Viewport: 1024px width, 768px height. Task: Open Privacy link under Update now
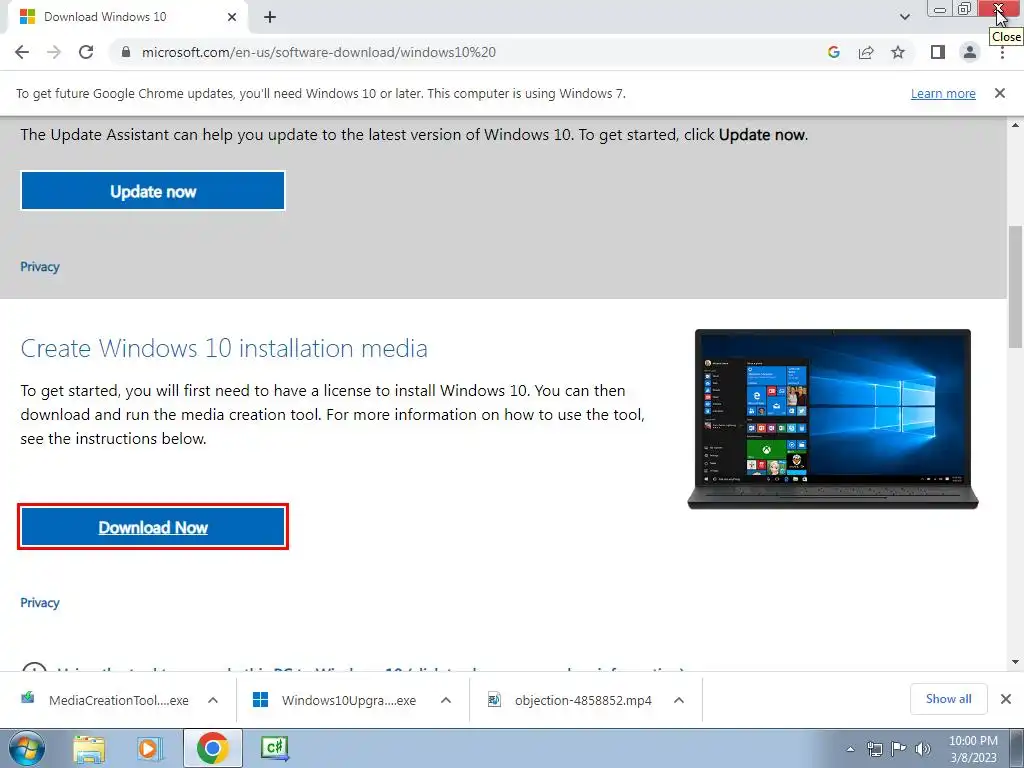click(40, 266)
